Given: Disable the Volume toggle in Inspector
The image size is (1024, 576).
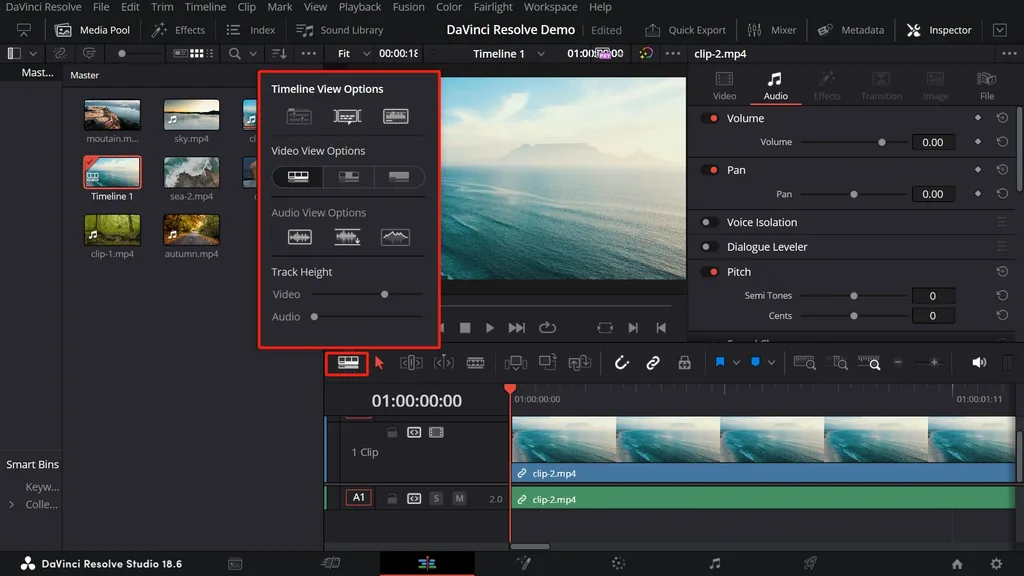Looking at the screenshot, I should (x=710, y=118).
